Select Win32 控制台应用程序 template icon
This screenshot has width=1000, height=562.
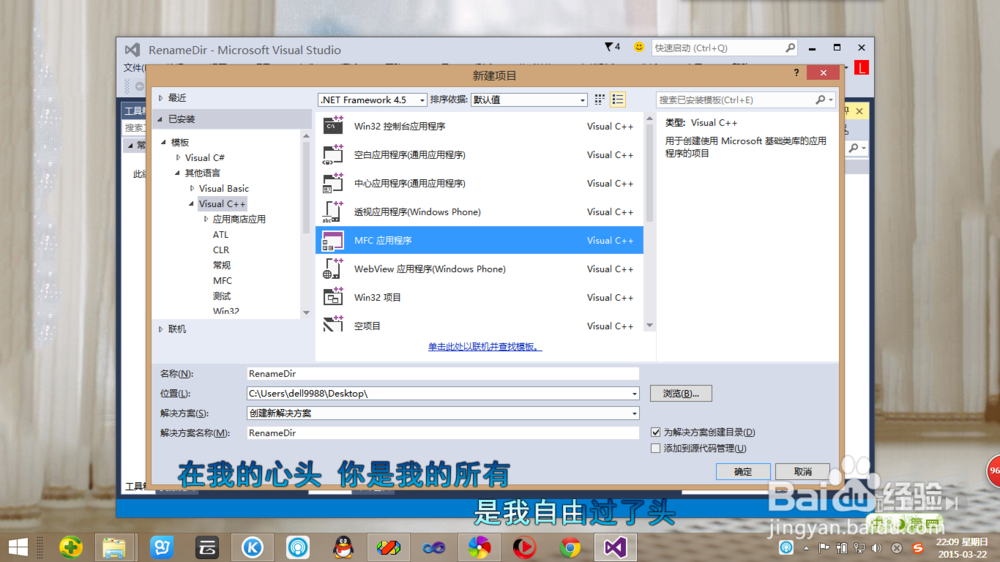coord(333,126)
